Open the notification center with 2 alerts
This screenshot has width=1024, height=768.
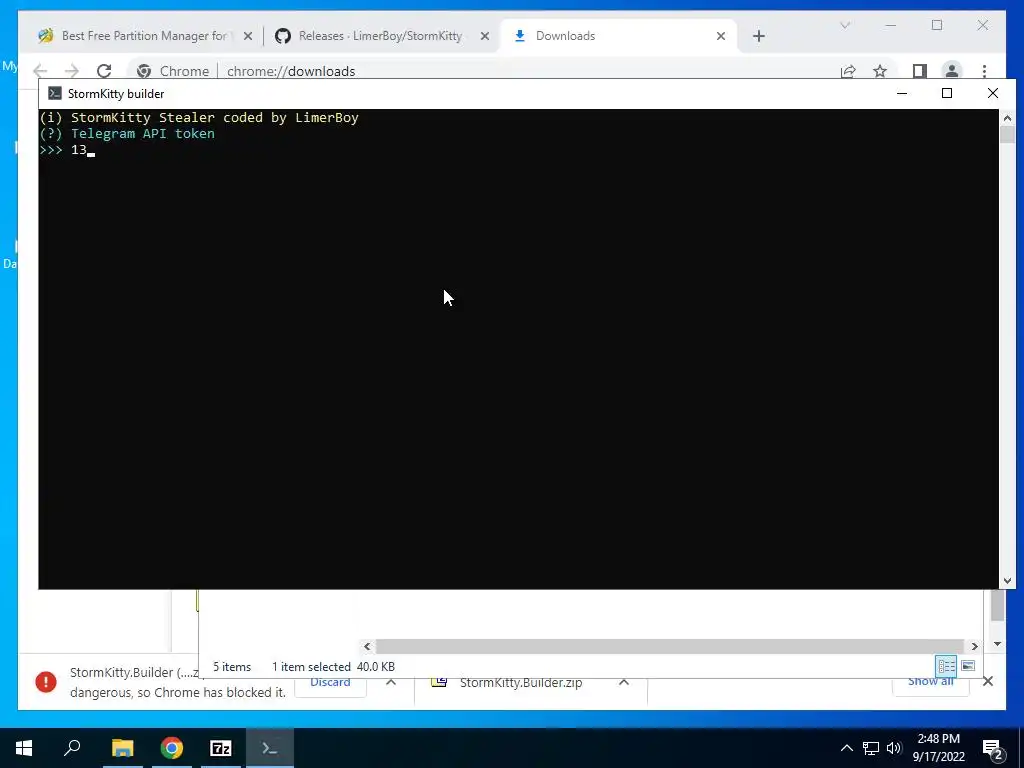[x=993, y=749]
